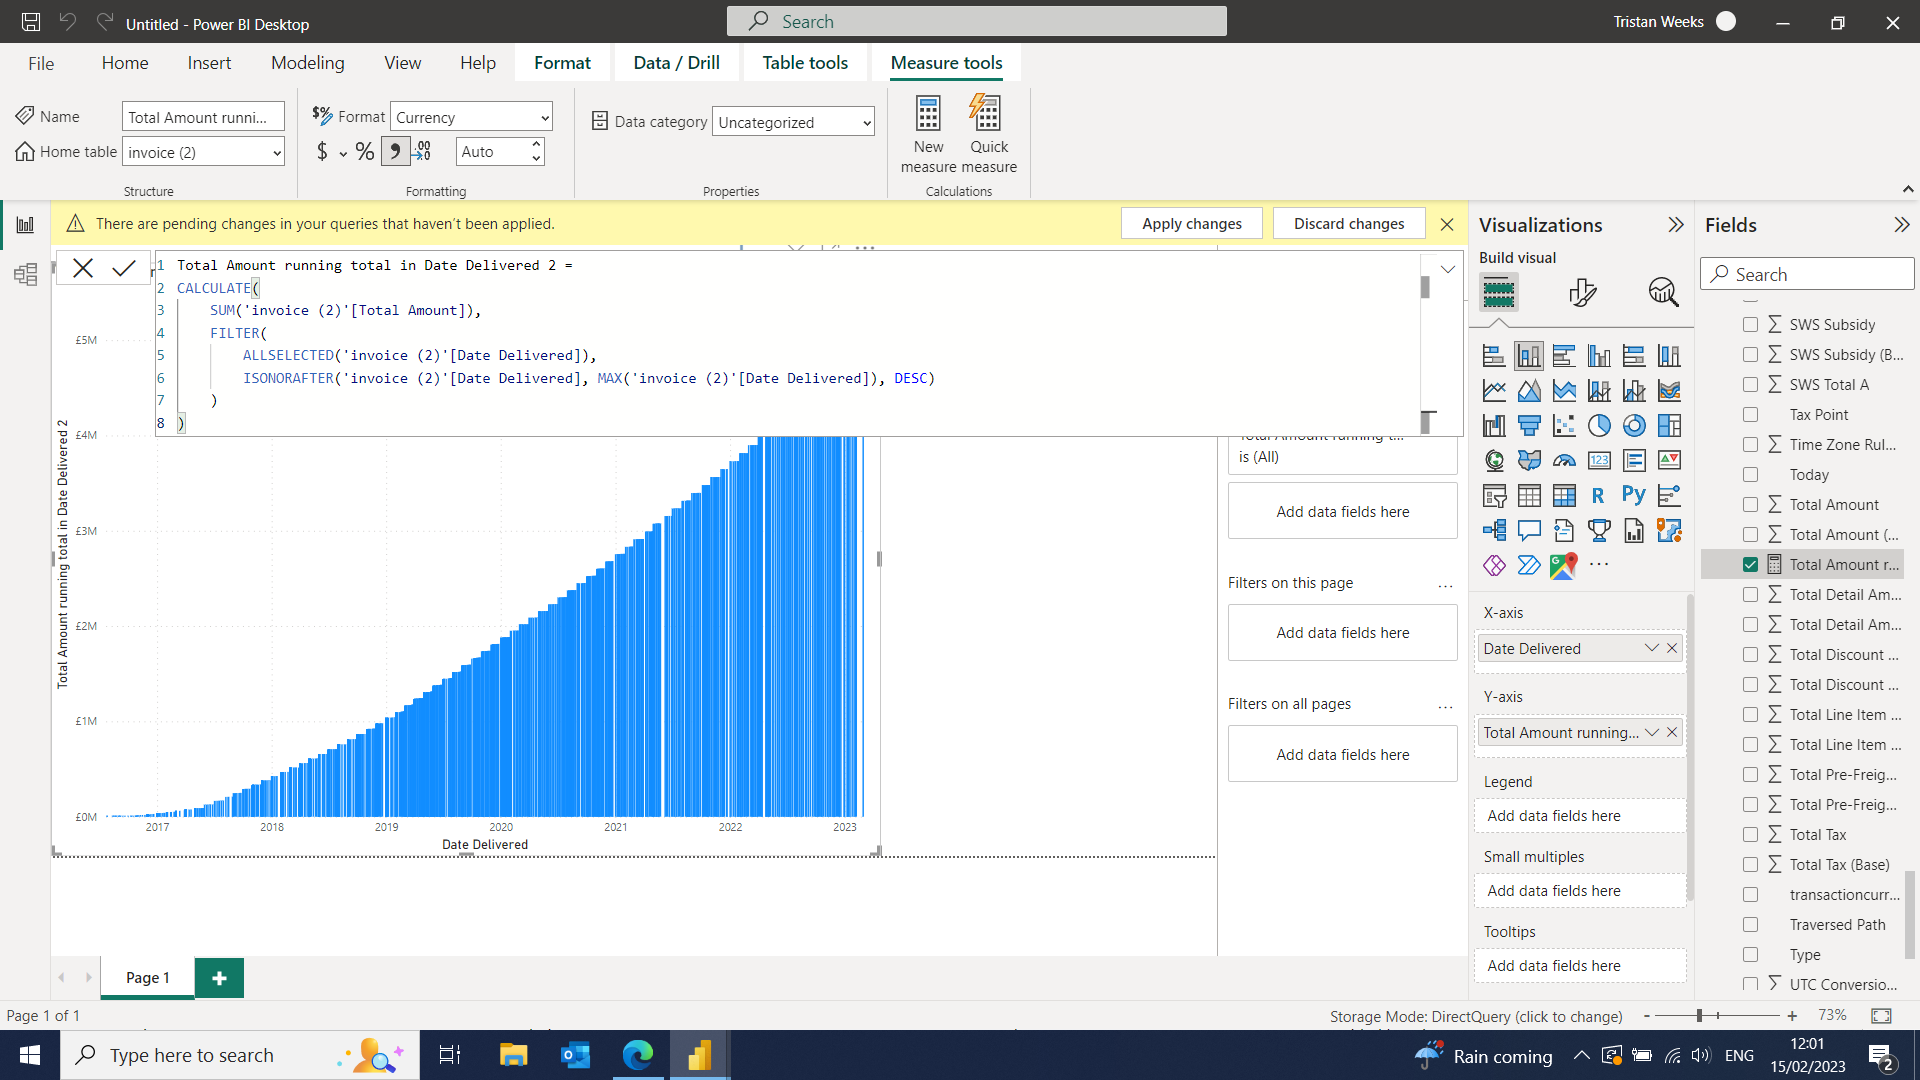Open the Analytics pane magnifier icon
The image size is (1920, 1080).
pos(1663,293)
